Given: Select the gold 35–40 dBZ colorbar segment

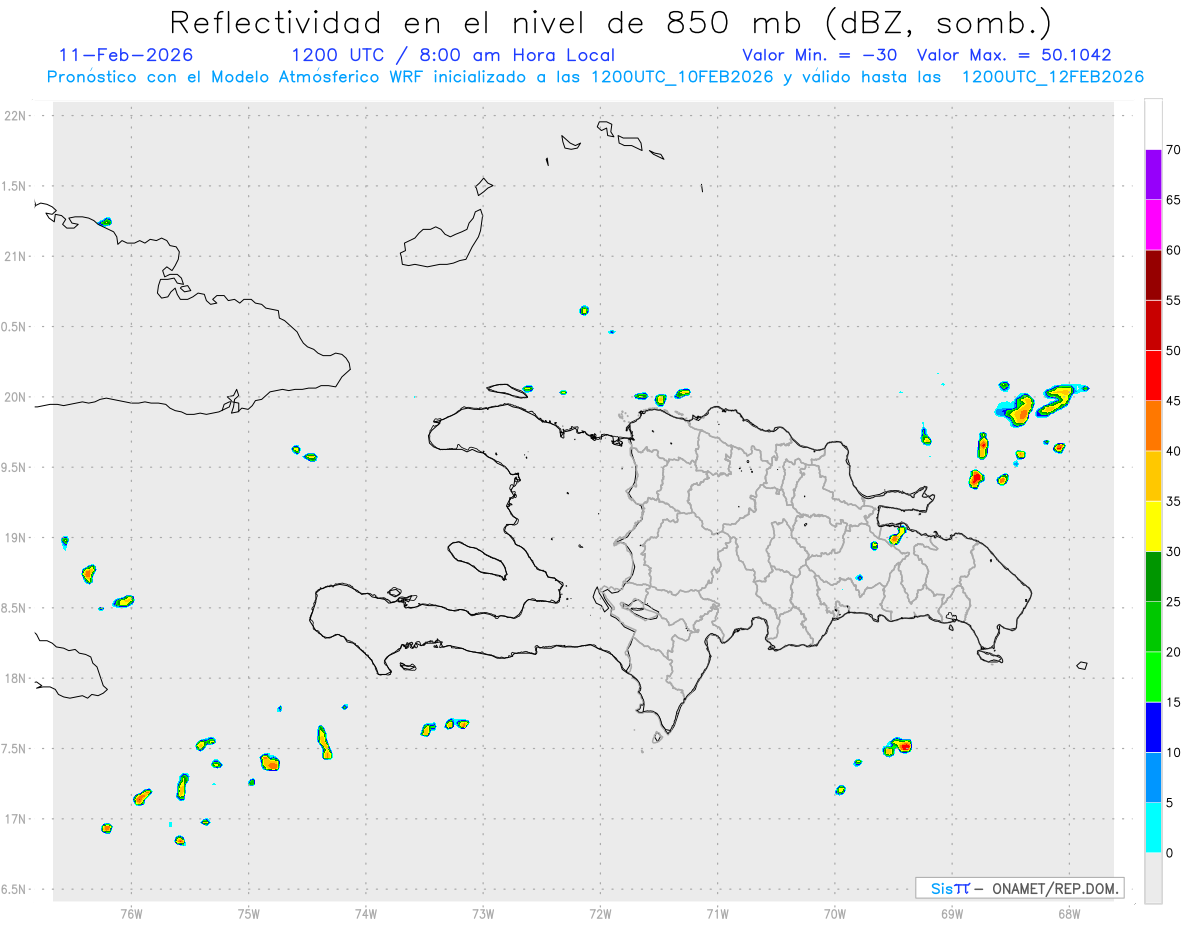Looking at the screenshot, I should click(1153, 476).
